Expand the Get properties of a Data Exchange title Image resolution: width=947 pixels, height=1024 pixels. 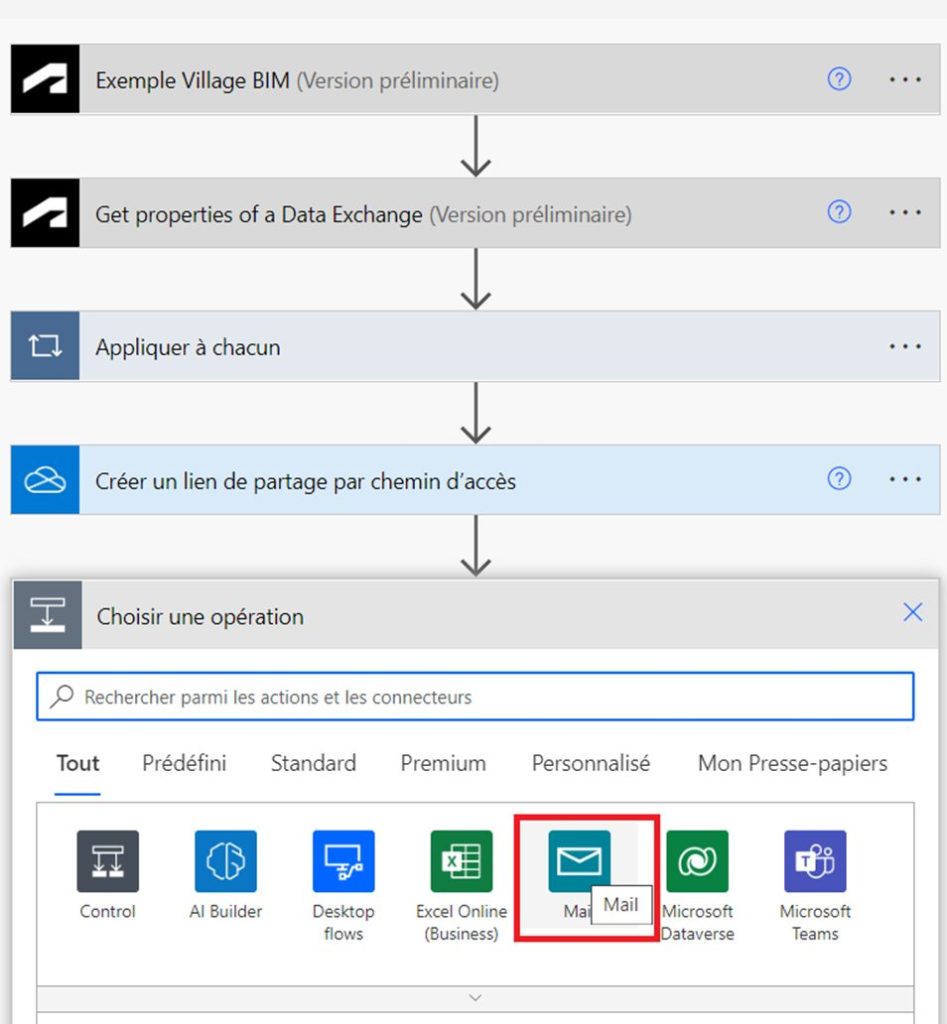coord(363,214)
